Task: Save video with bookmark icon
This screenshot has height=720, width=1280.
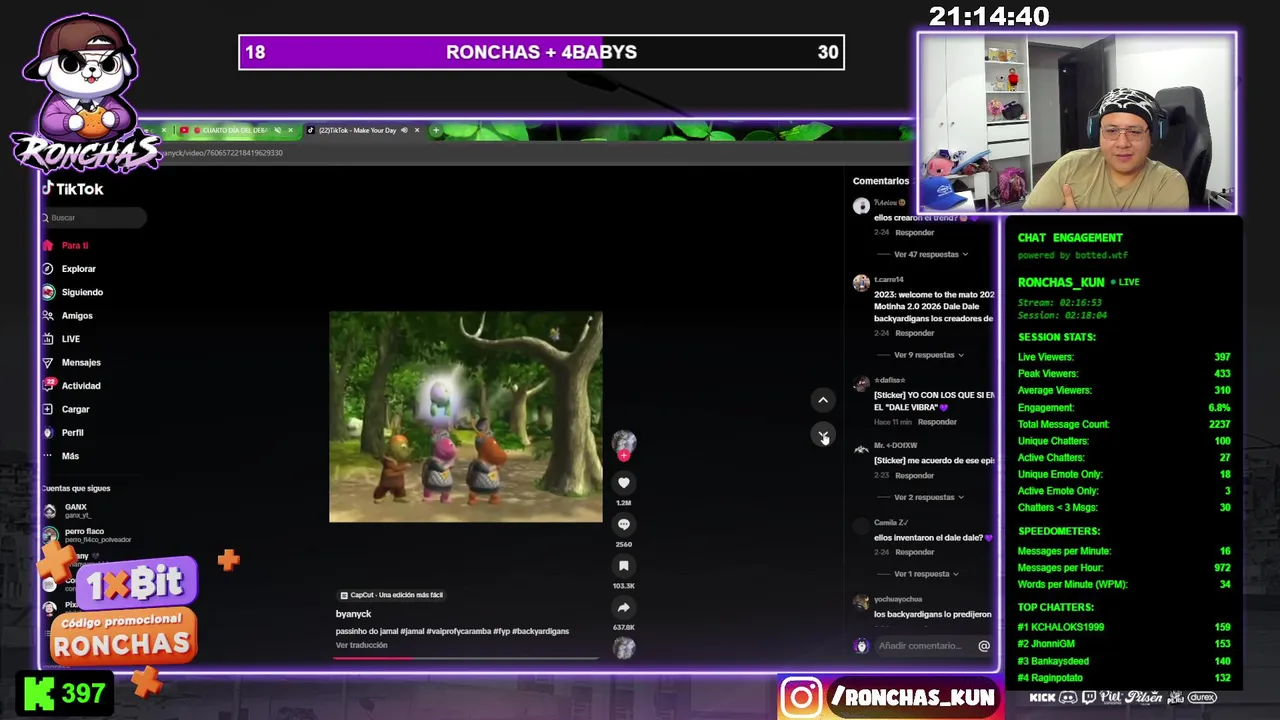Action: coord(623,566)
